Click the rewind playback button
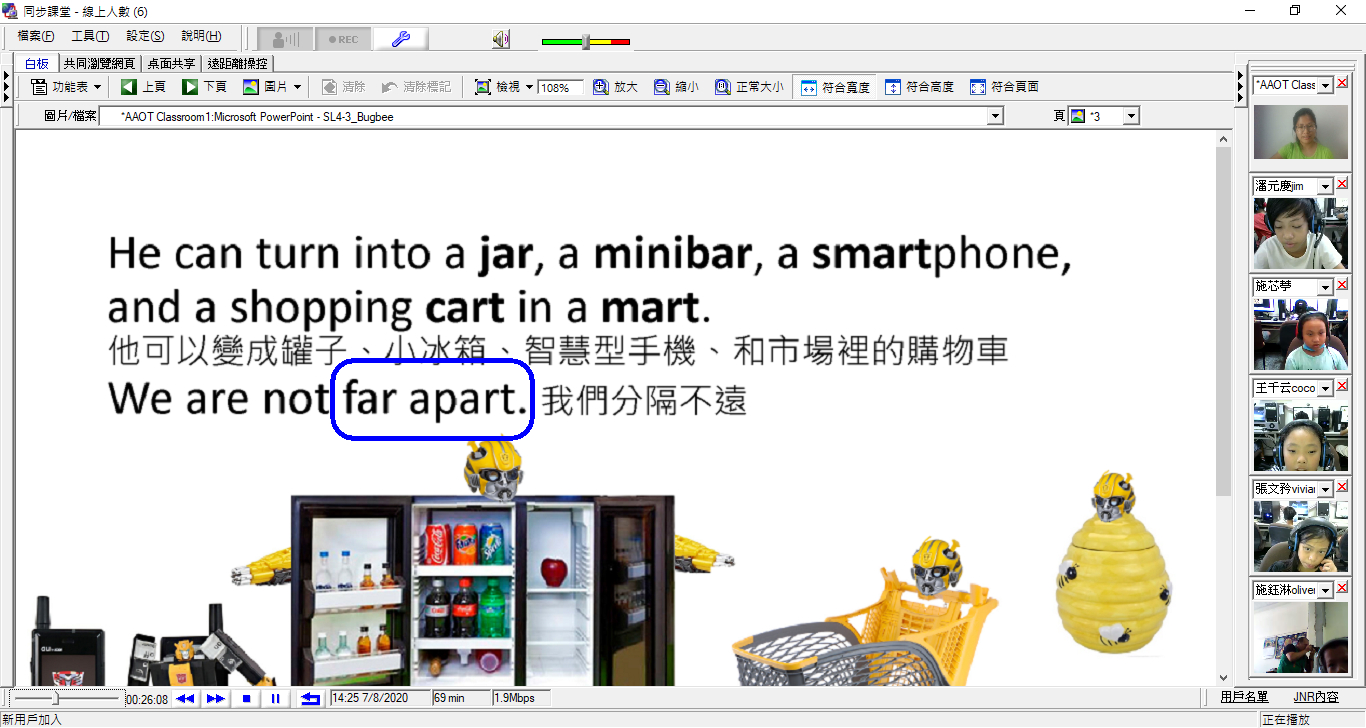Viewport: 1366px width, 728px height. coord(184,698)
